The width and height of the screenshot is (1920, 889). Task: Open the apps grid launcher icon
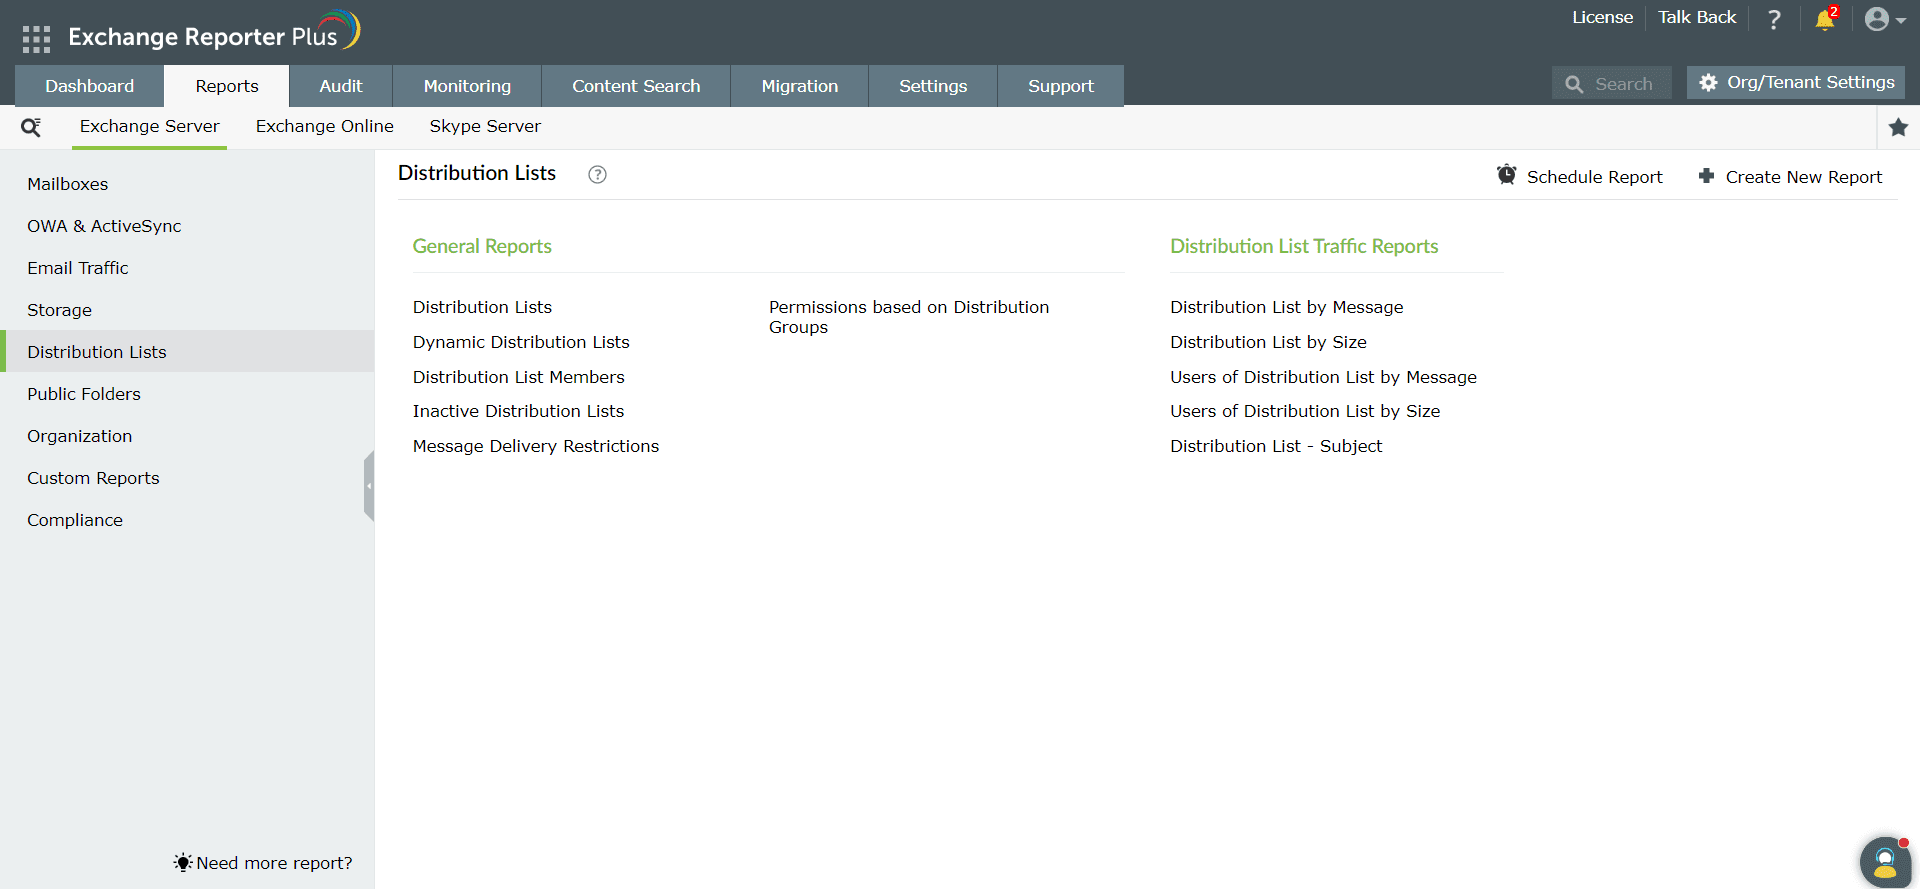[x=36, y=39]
